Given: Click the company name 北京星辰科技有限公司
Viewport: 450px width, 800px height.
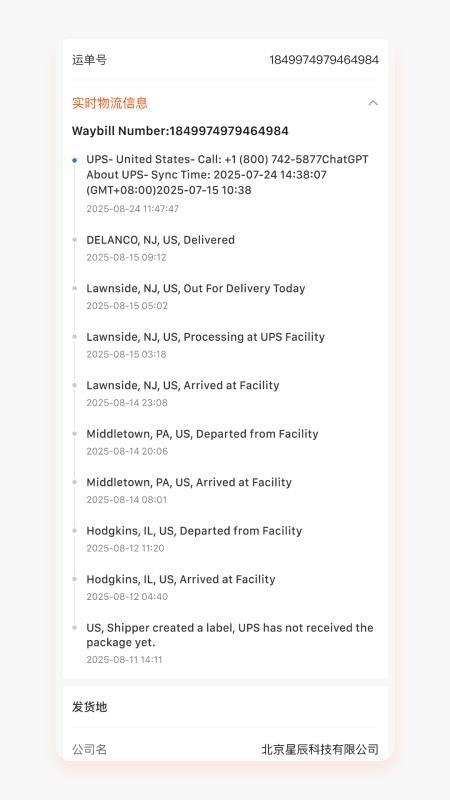Looking at the screenshot, I should [x=320, y=749].
